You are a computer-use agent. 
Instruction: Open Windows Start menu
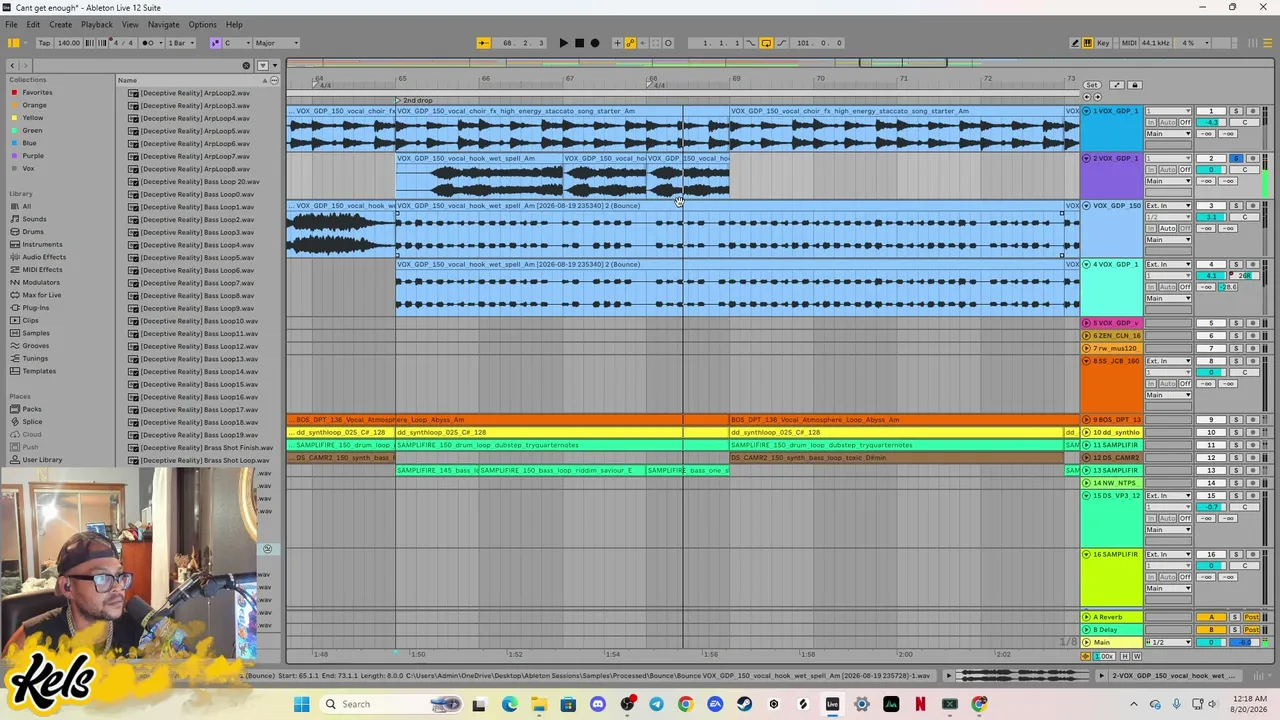[x=301, y=704]
